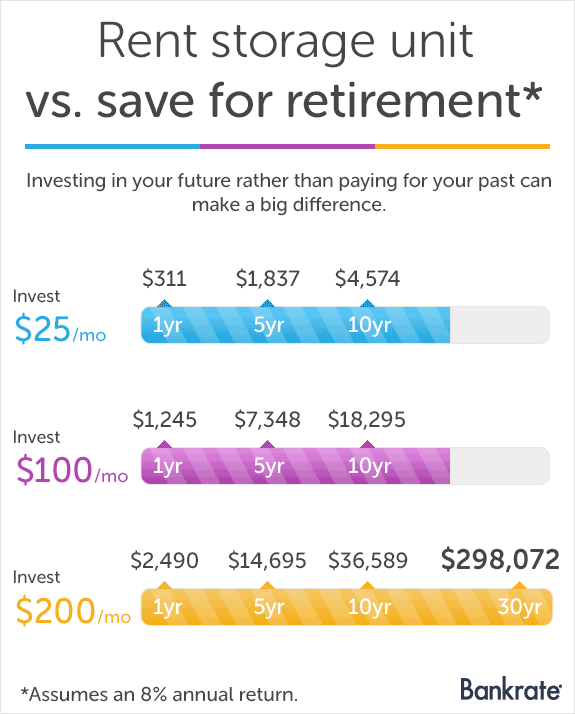This screenshot has height=714, width=575.
Task: Select the 5yr label on purple bar
Action: pyautogui.click(x=269, y=466)
